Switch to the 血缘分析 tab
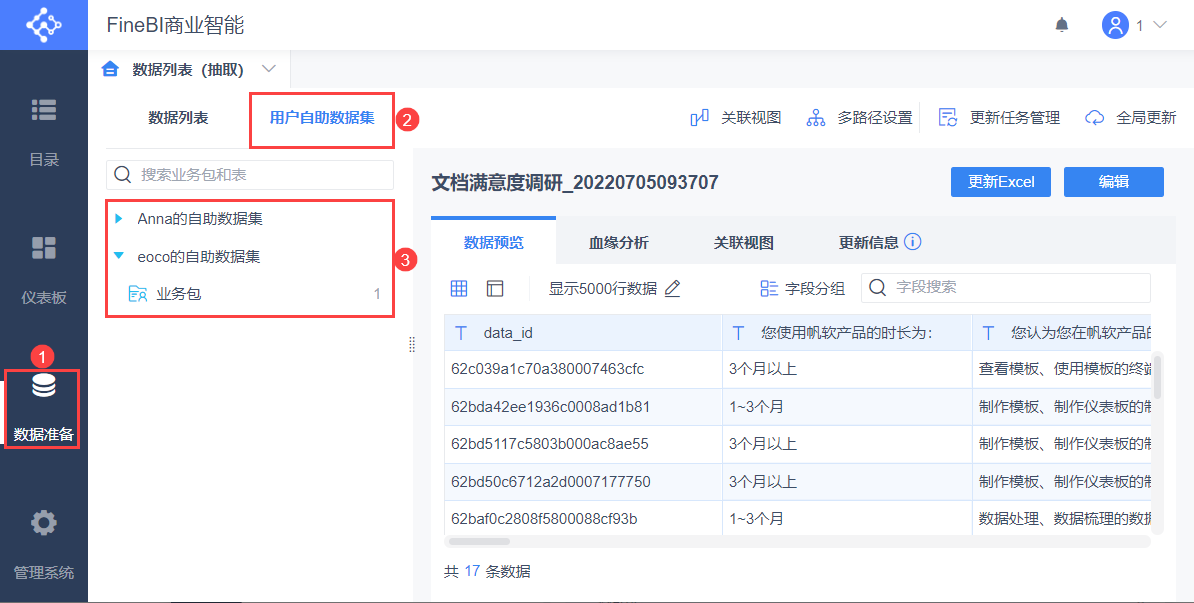 pyautogui.click(x=618, y=243)
